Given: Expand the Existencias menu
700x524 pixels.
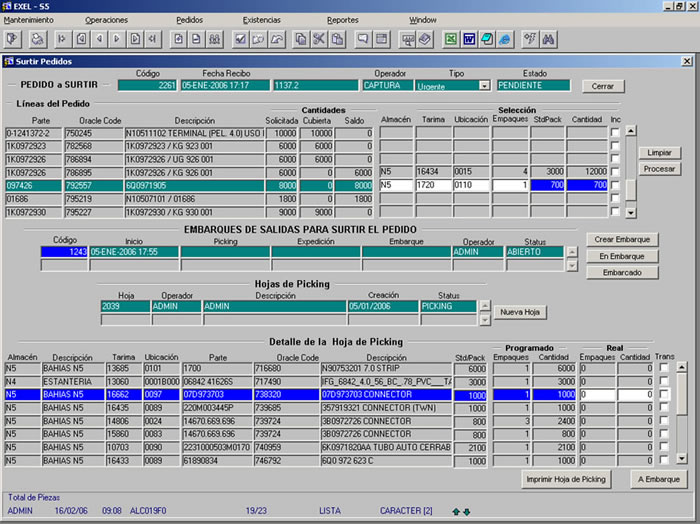Looking at the screenshot, I should click(x=262, y=20).
